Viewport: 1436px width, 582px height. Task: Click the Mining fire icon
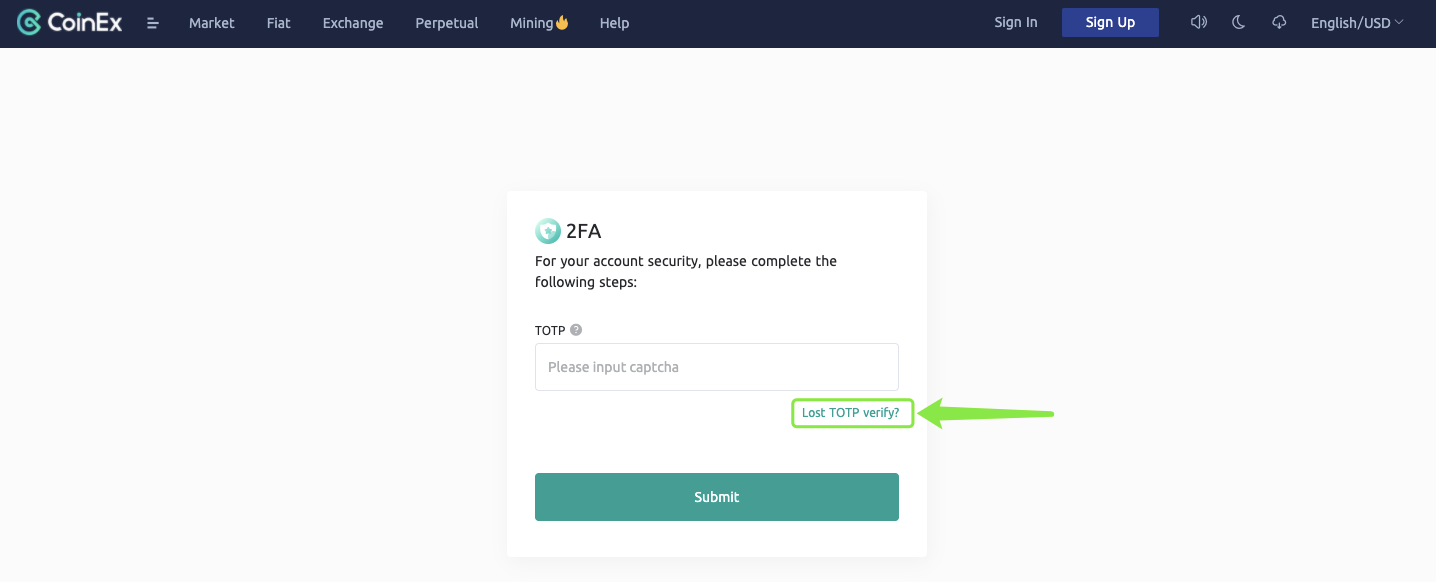[562, 22]
